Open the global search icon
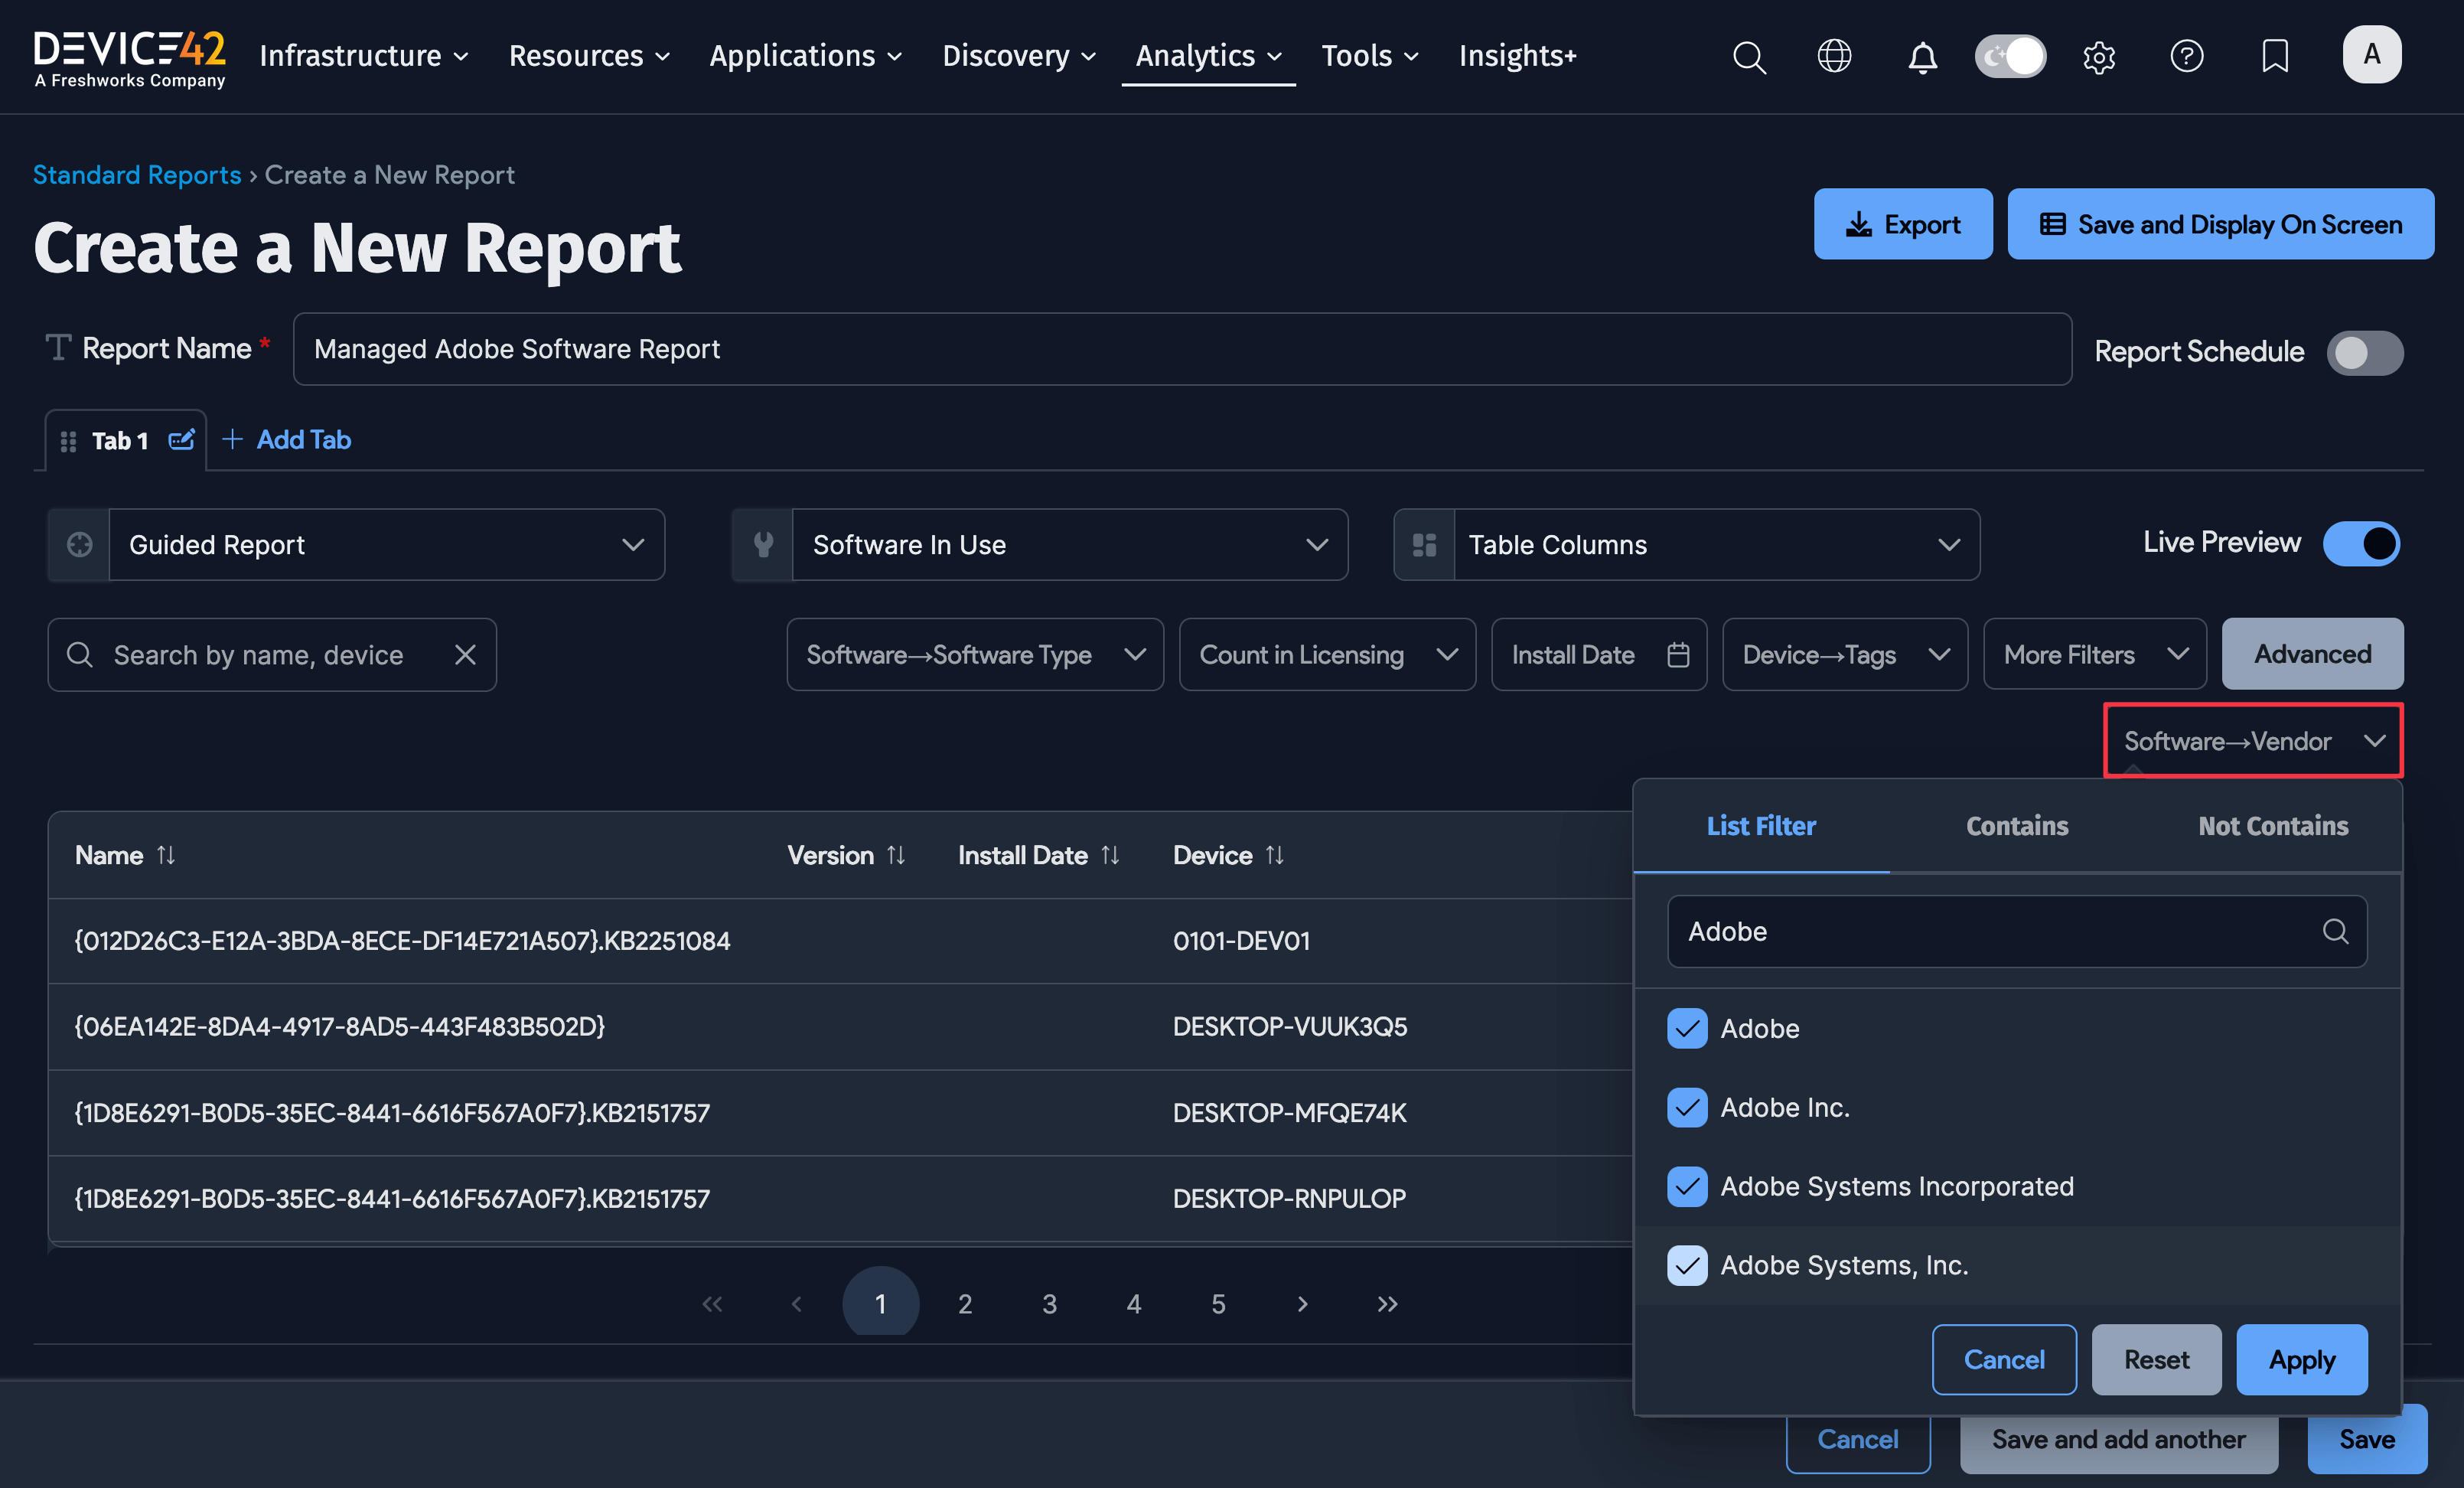This screenshot has width=2464, height=1488. (x=1749, y=57)
